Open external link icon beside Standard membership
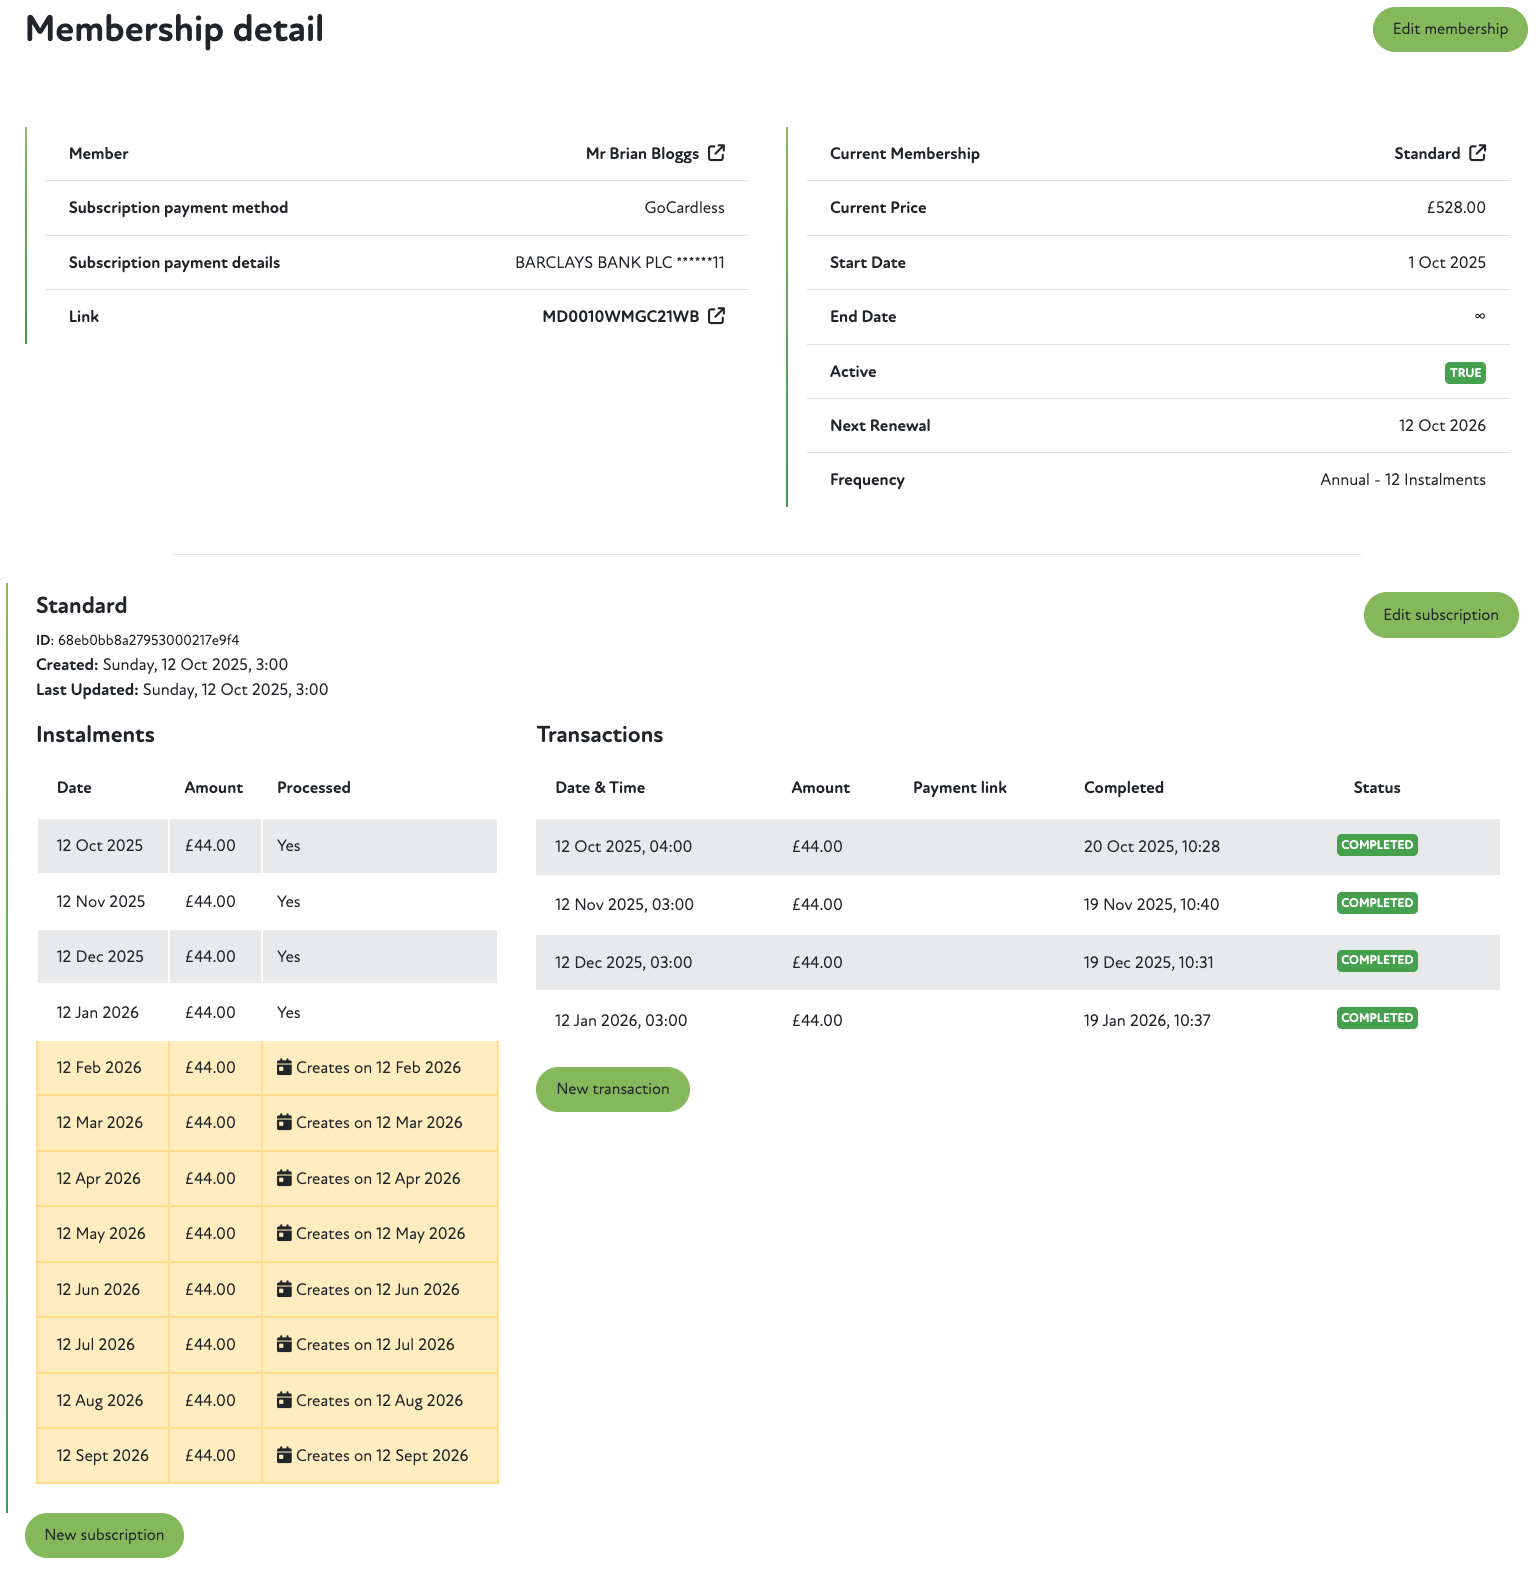The height and width of the screenshot is (1576, 1538). [1477, 153]
